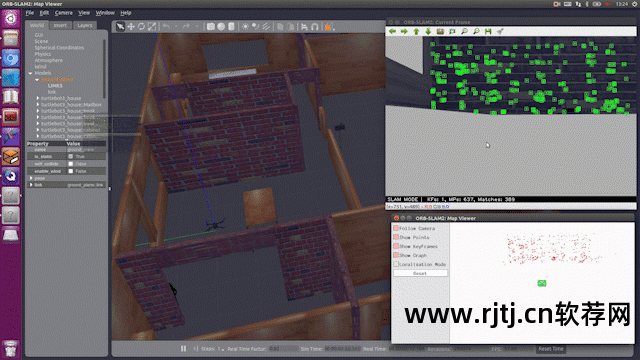
Task: Expand the turtlebot3_house model item
Action: coord(38,98)
